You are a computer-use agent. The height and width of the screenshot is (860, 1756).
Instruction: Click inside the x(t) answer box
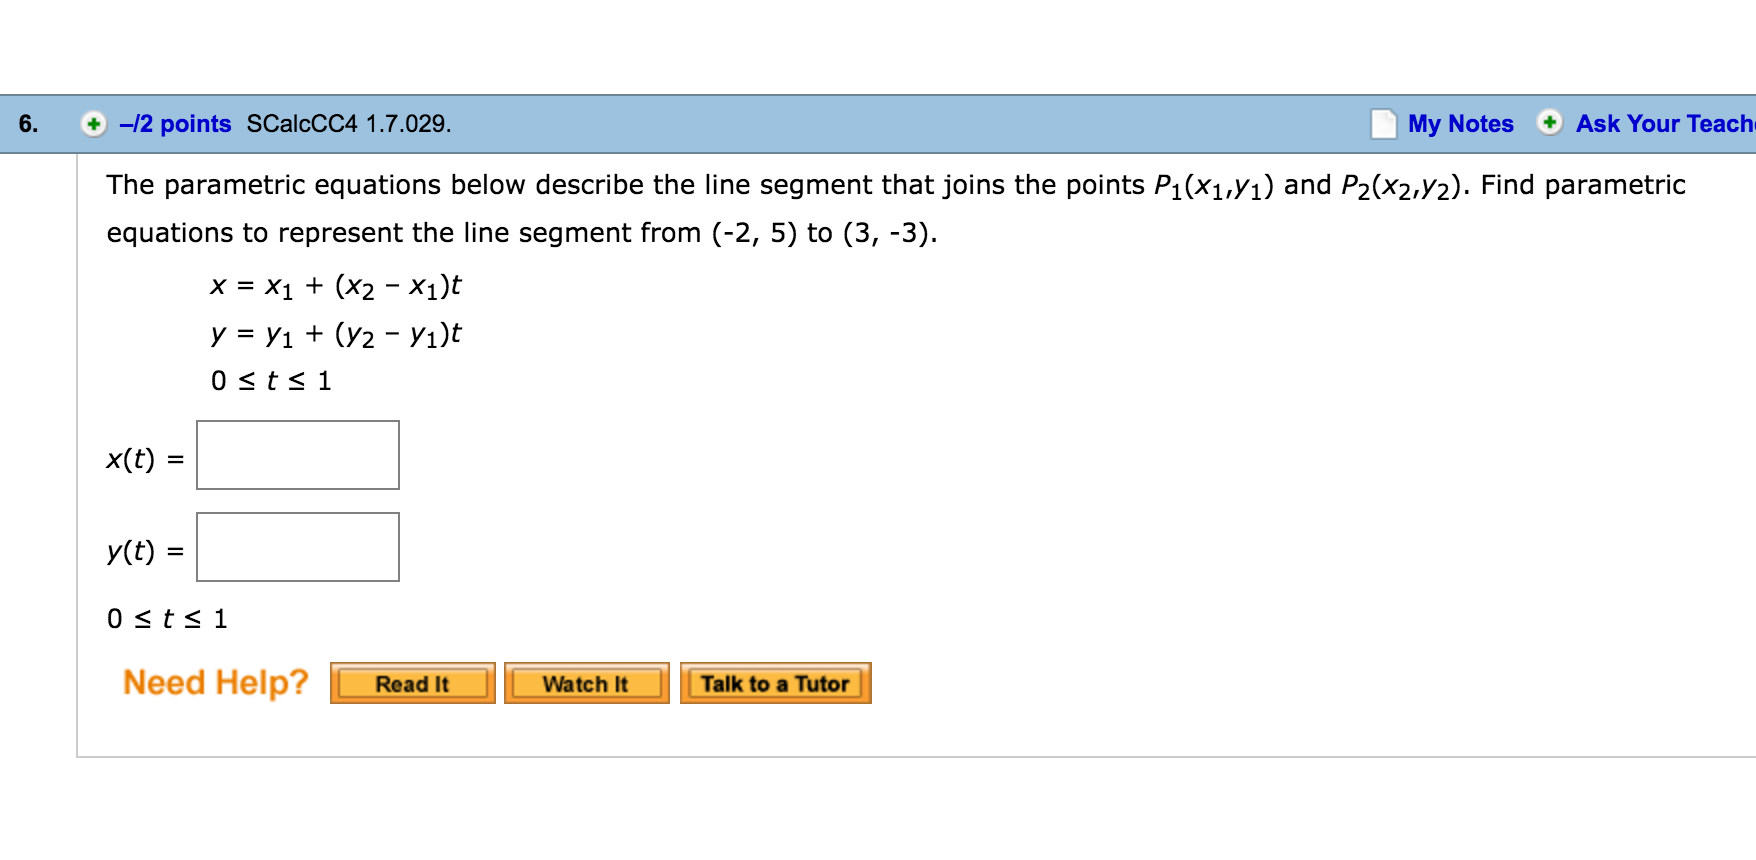[297, 456]
